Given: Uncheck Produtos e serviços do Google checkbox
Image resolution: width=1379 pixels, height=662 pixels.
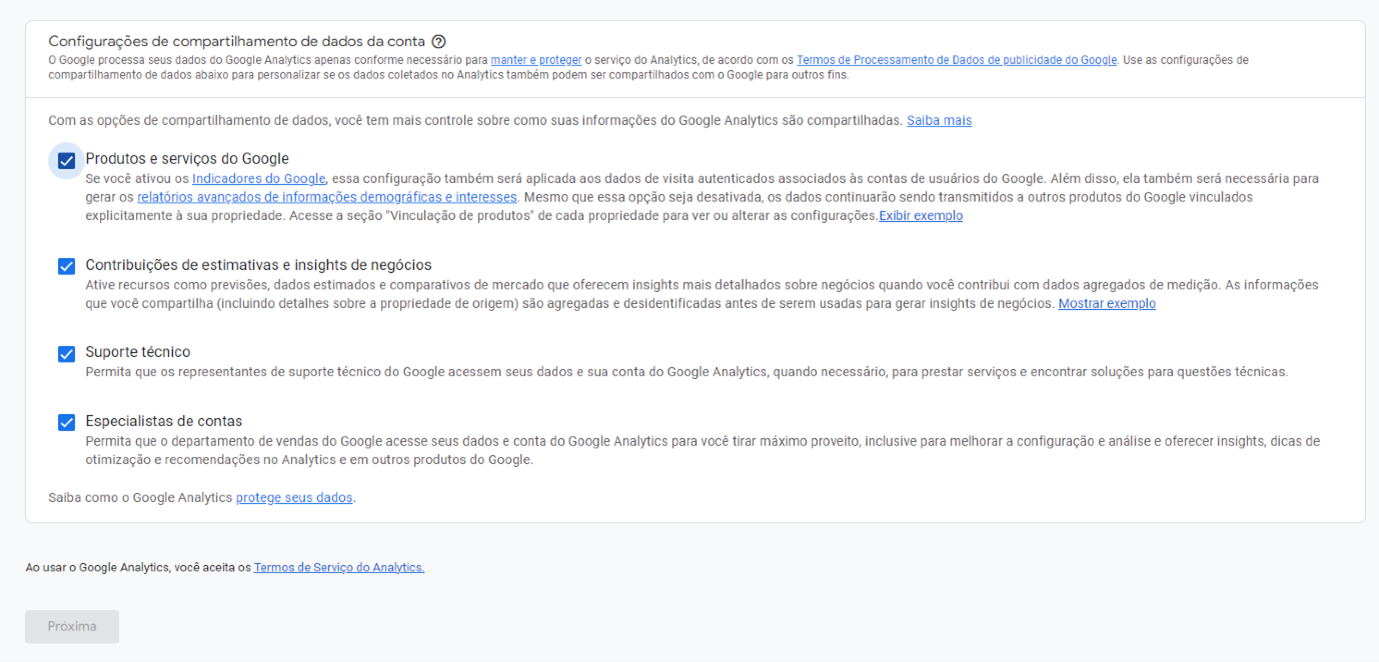Looking at the screenshot, I should tap(66, 160).
